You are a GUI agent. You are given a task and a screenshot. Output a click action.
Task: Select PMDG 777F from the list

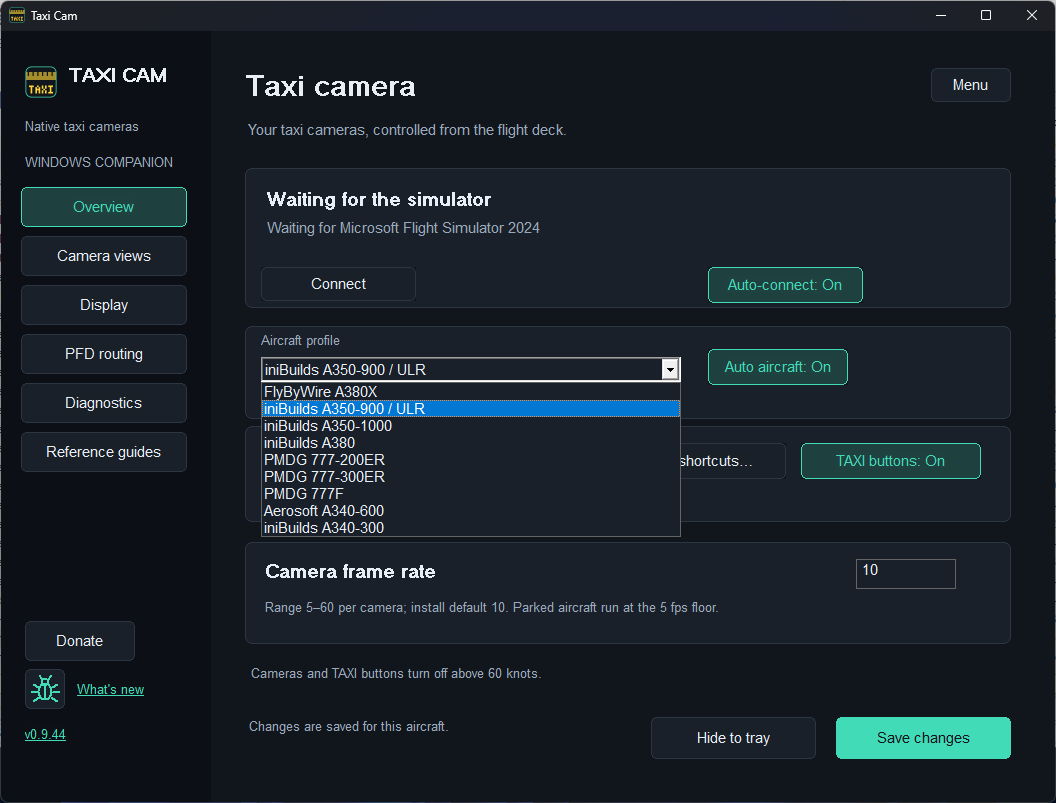tap(470, 494)
